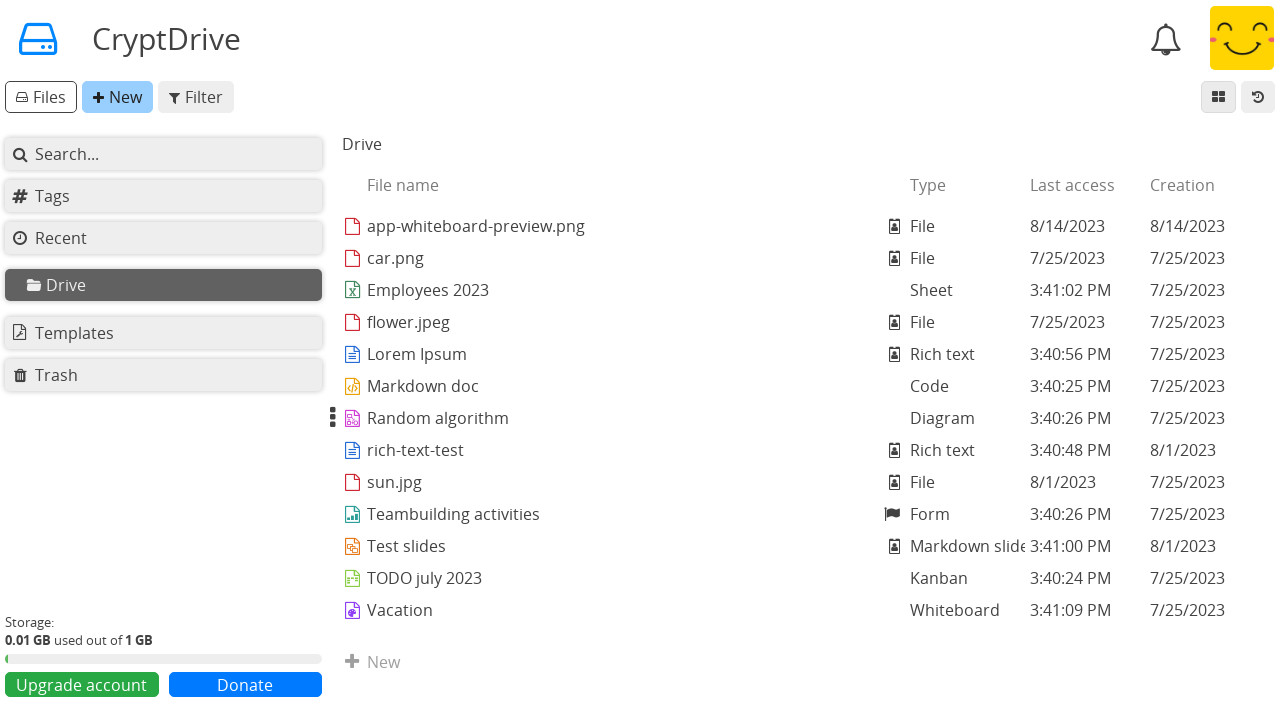Click owner badge icon for sun.jpg

click(894, 482)
